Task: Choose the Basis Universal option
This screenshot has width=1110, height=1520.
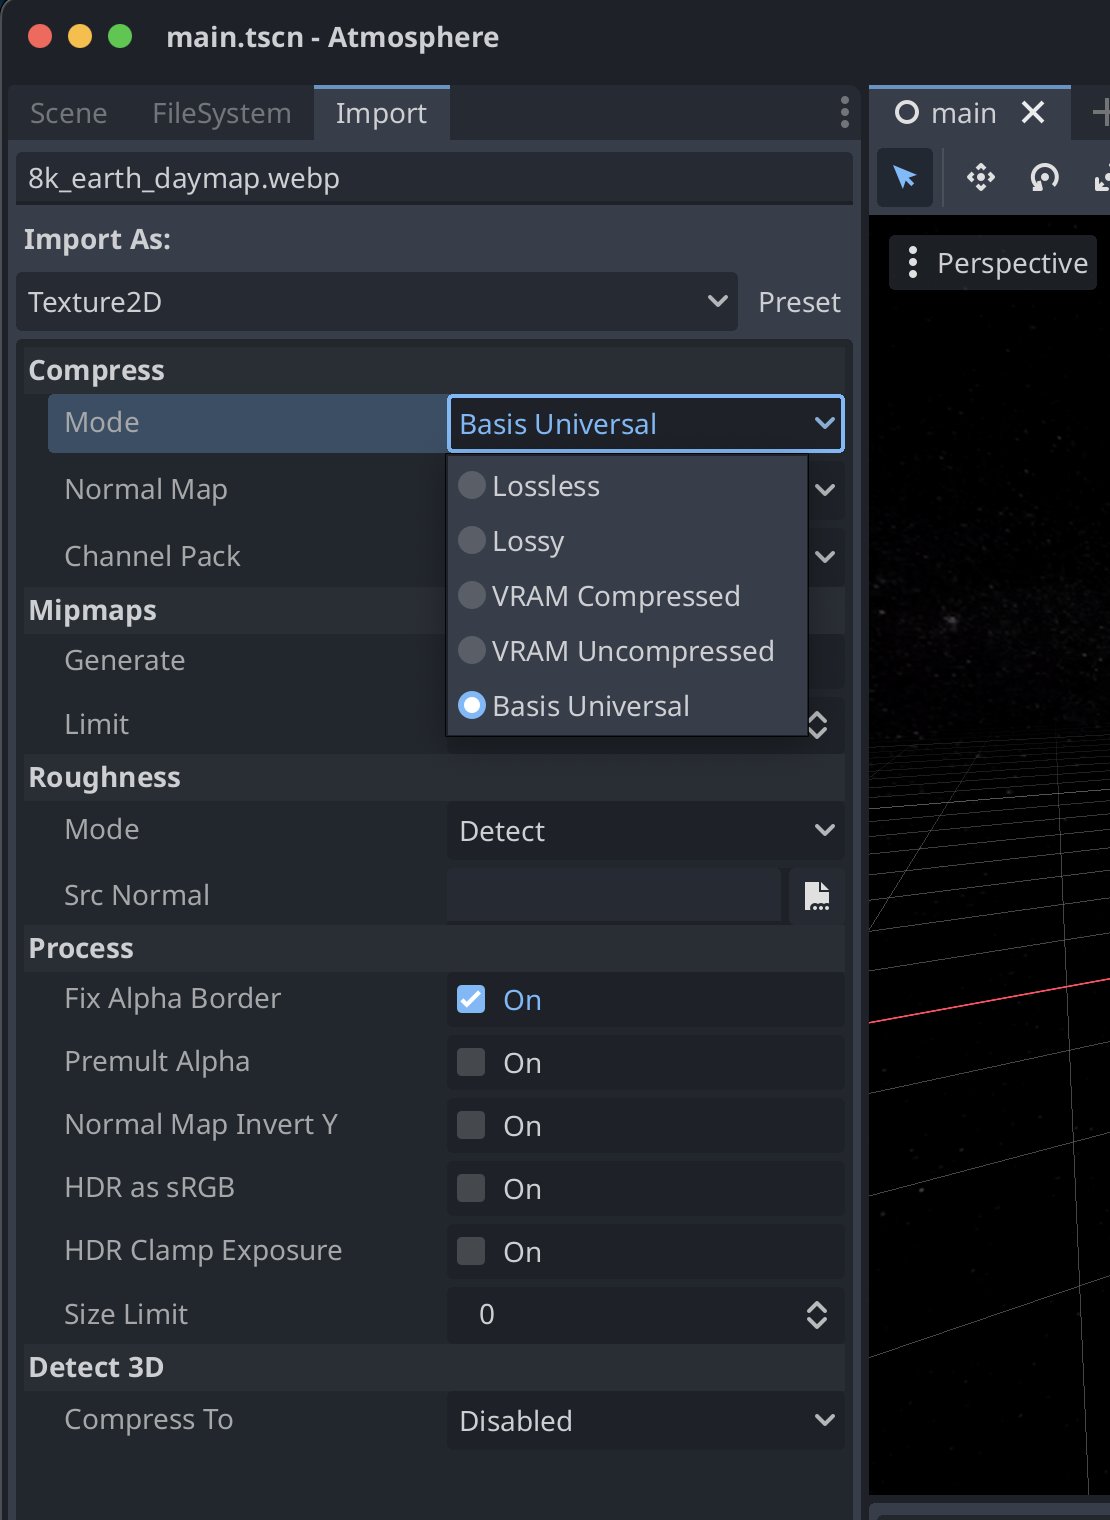Action: click(x=627, y=706)
